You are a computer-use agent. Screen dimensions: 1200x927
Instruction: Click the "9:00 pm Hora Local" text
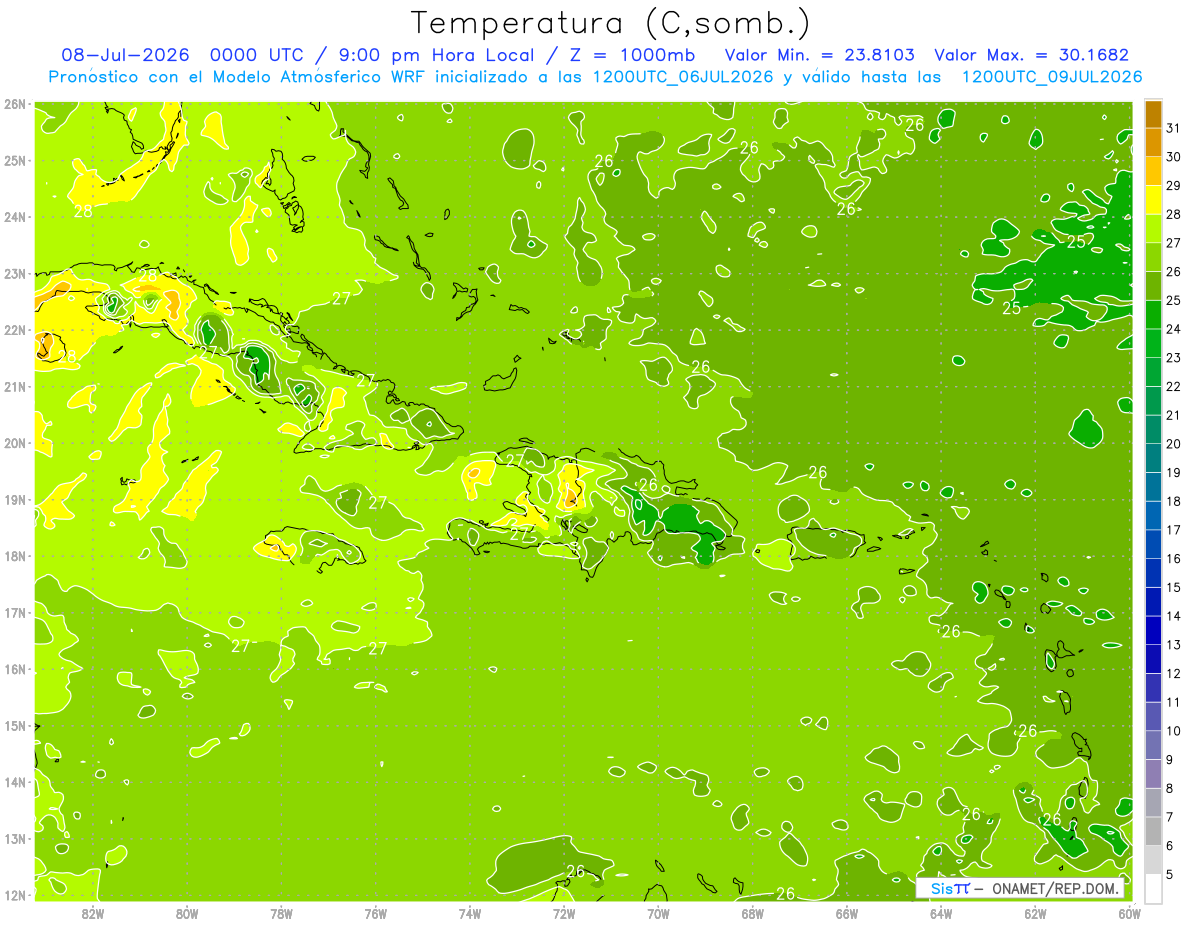point(435,56)
